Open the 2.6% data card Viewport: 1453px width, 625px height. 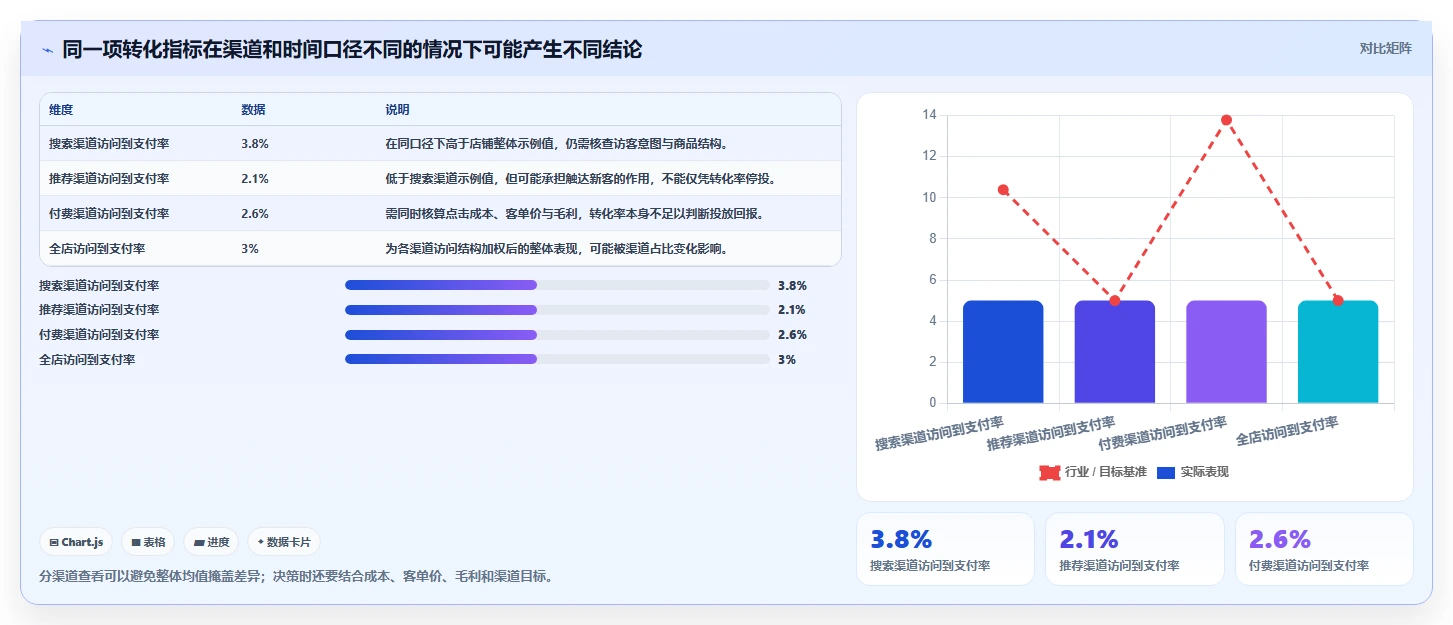(1324, 549)
